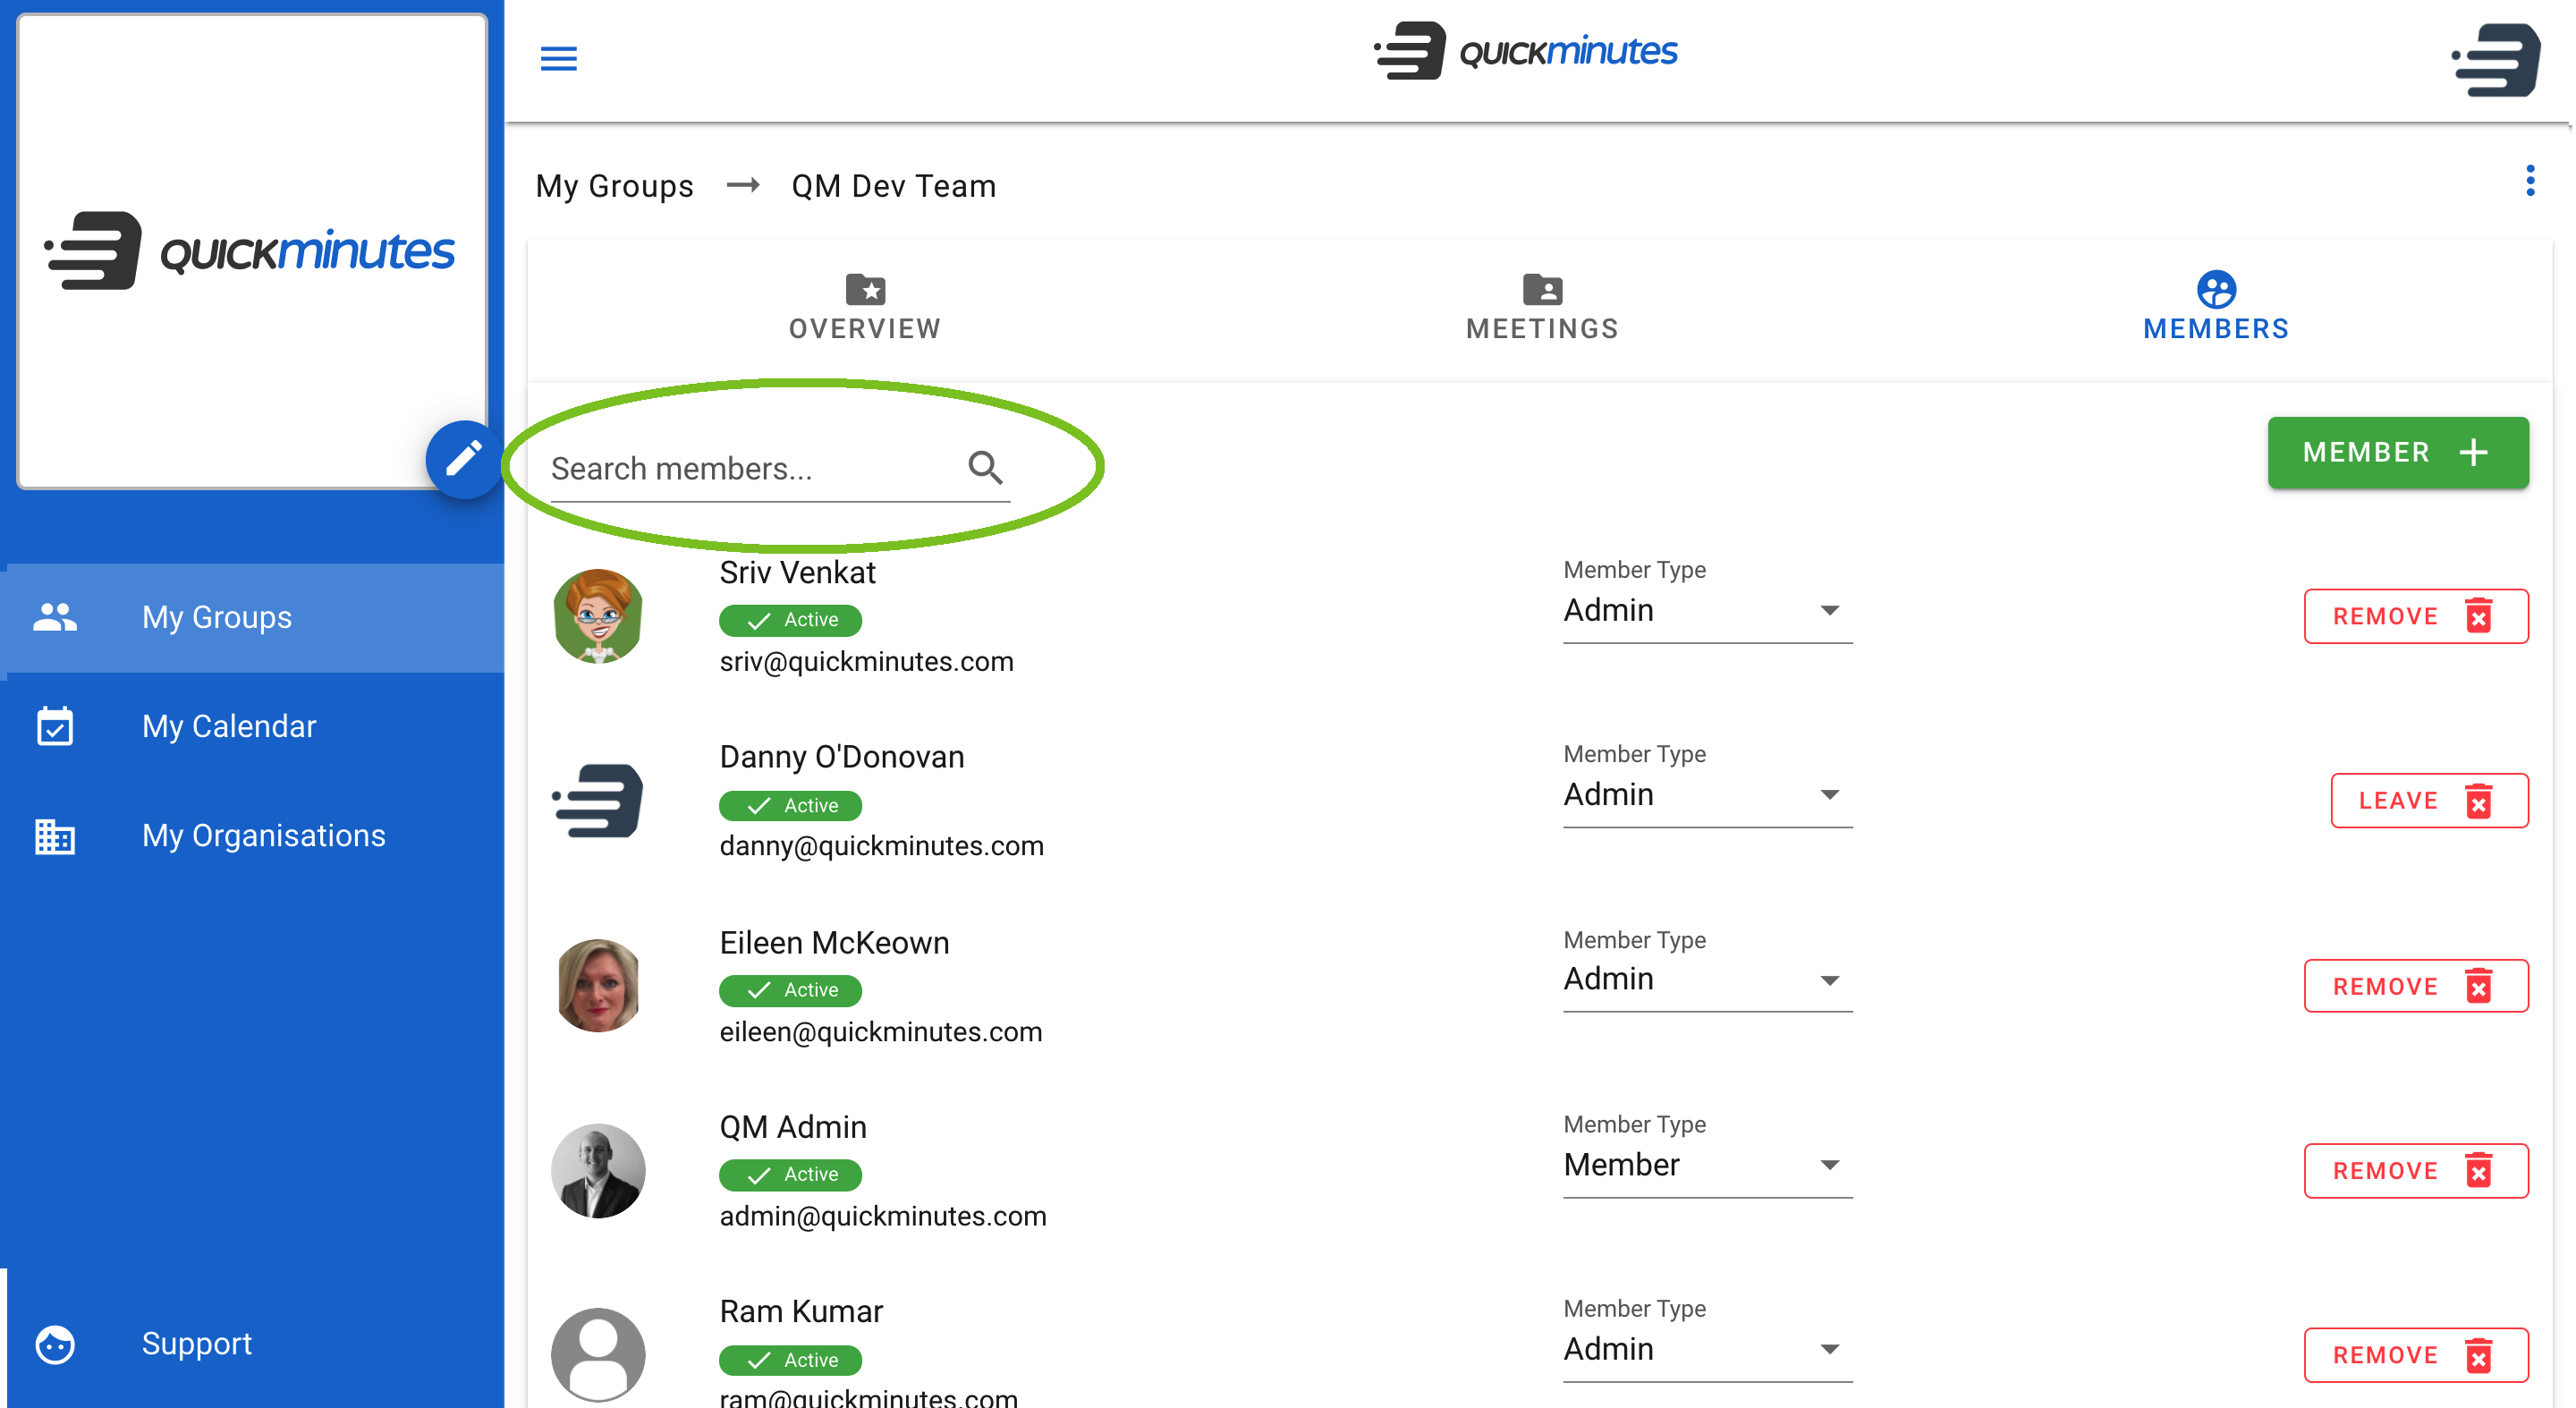Click admin@quickminutes.com email text
Viewport: 2576px width, 1408px height.
tap(883, 1217)
